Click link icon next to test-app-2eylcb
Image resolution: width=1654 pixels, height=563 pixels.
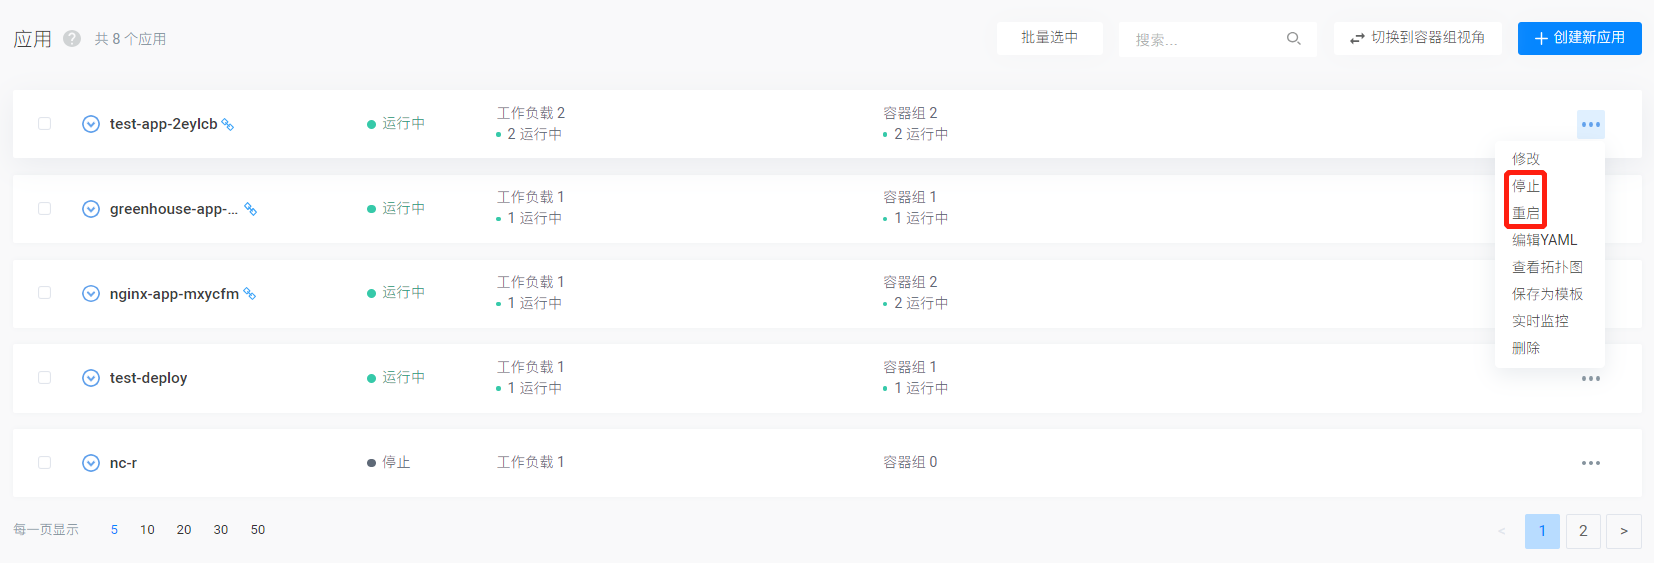[x=228, y=124]
